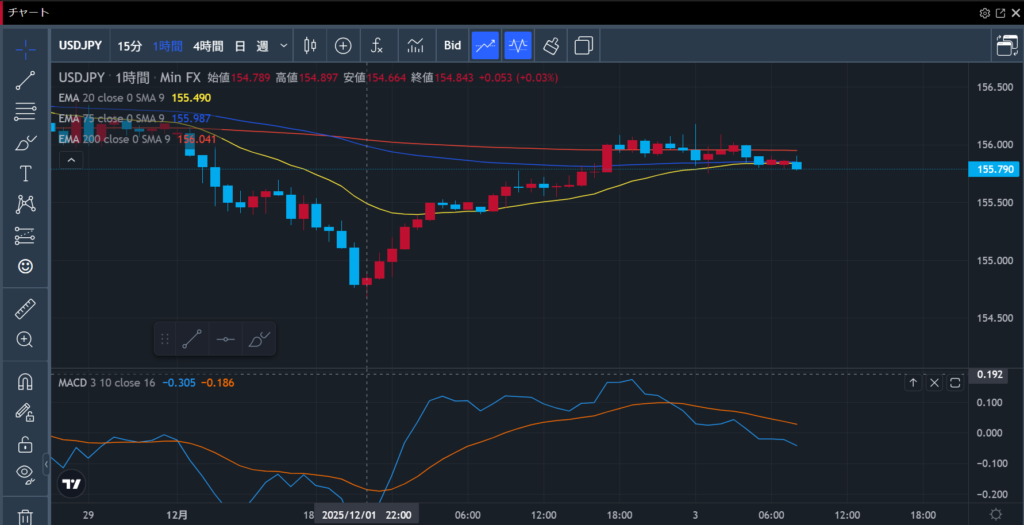Collapse the indicator legend chevron

pyautogui.click(x=70, y=159)
